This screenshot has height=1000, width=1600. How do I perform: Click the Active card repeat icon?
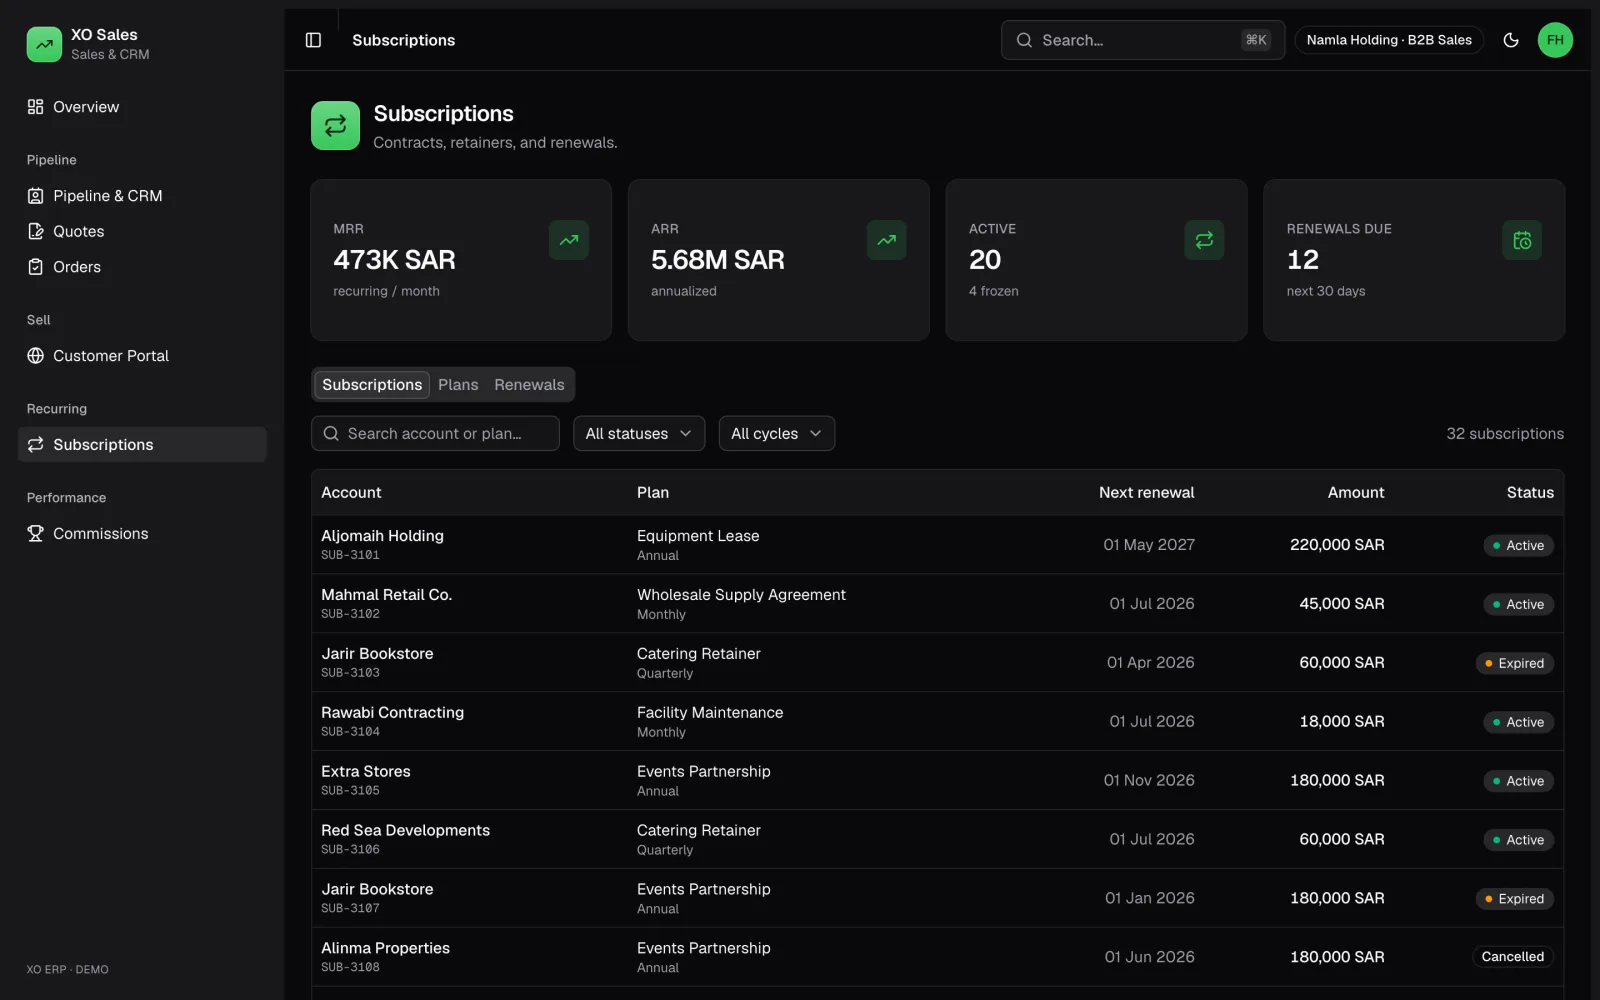pos(1204,240)
